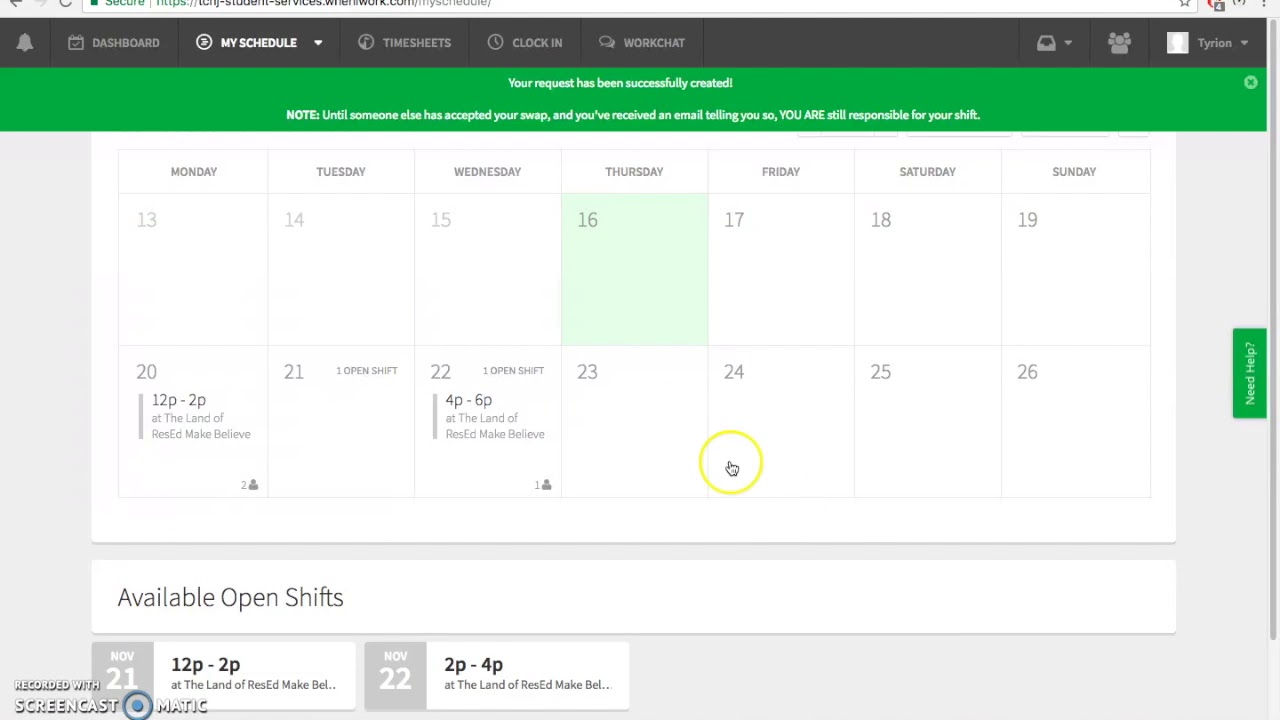1280x720 pixels.
Task: Open the notifications bell
Action: tap(25, 42)
